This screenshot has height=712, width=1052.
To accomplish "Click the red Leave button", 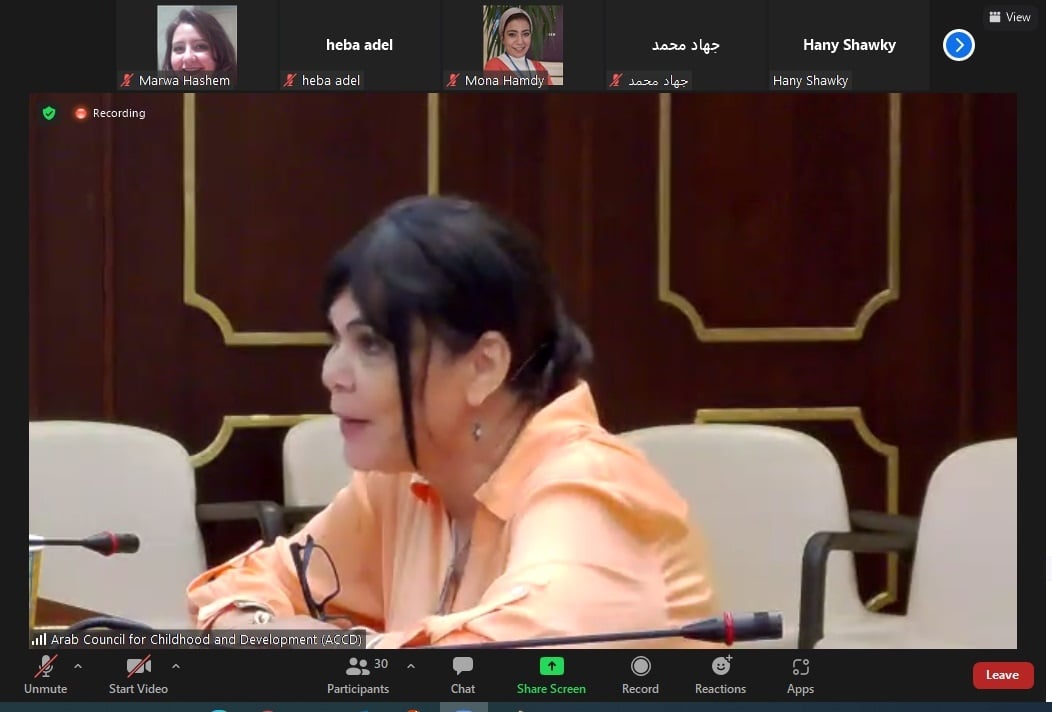I will (1002, 675).
